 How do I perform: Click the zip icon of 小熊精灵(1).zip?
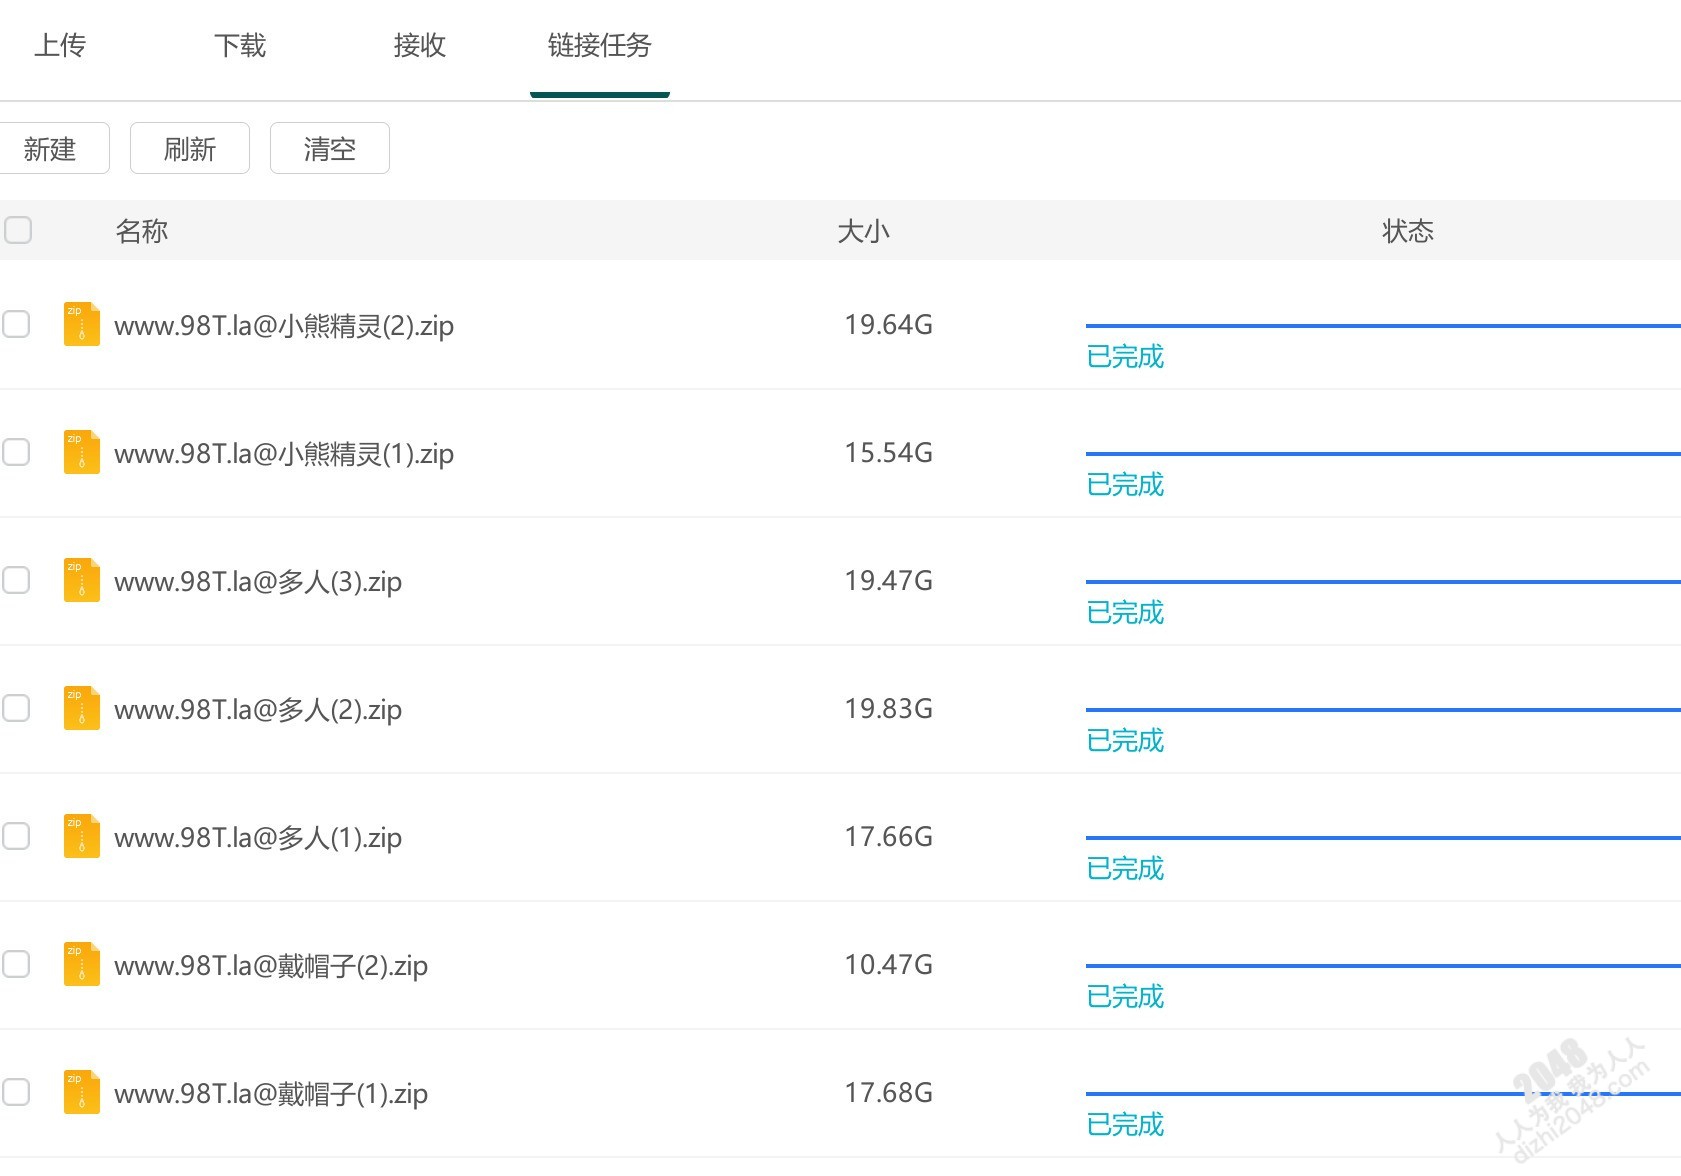click(x=82, y=452)
